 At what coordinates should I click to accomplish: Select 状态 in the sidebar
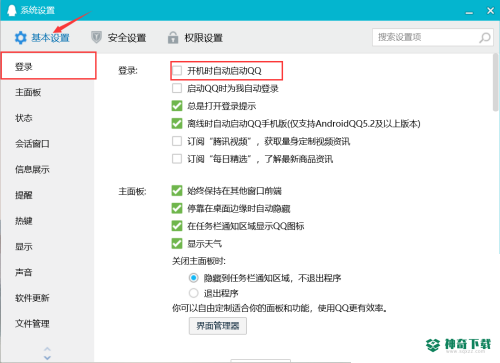[x=24, y=118]
